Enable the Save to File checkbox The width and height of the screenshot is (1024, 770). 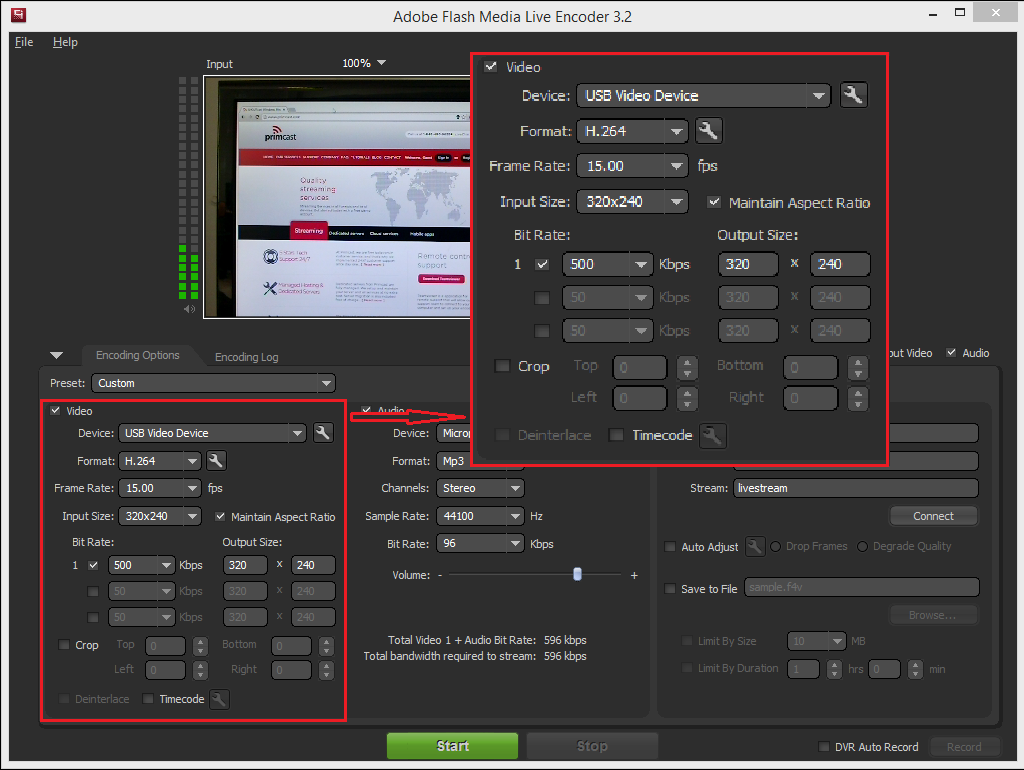670,588
